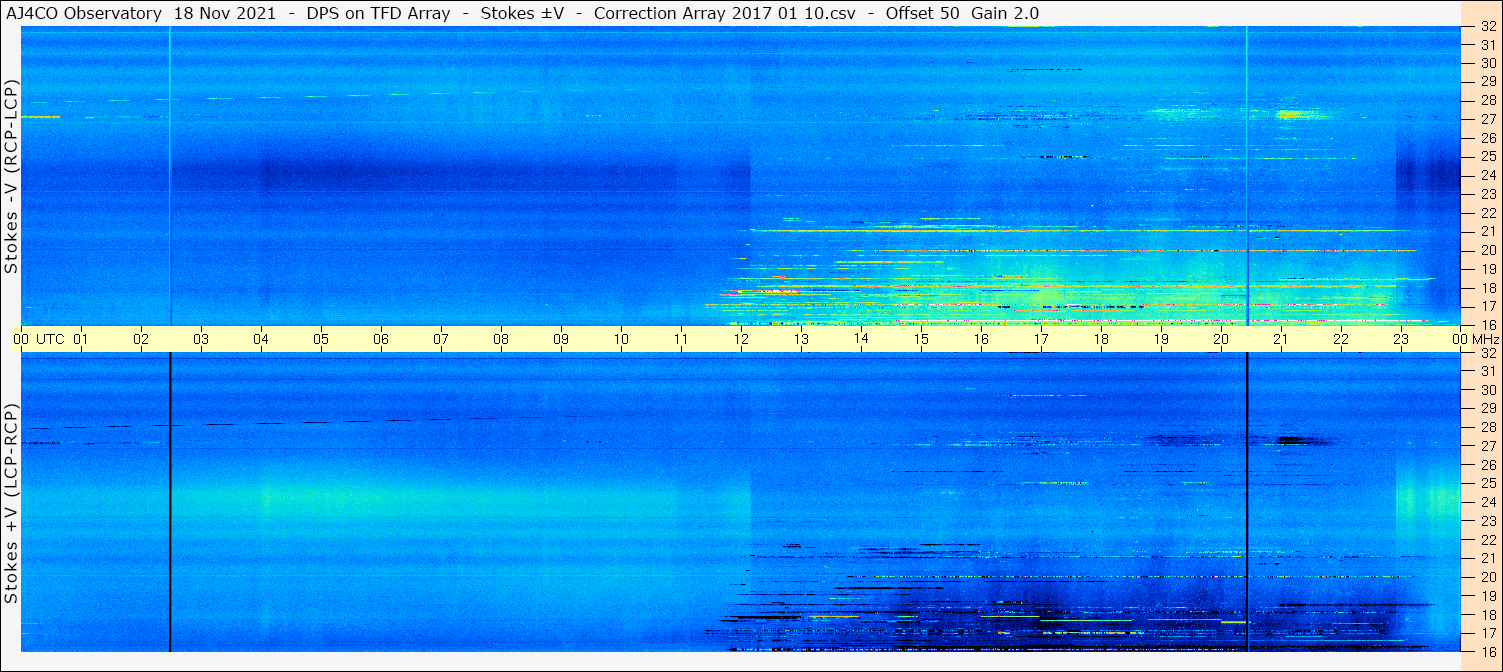Select the 09 hour tick on the time axis
This screenshot has width=1503, height=672.
click(561, 339)
